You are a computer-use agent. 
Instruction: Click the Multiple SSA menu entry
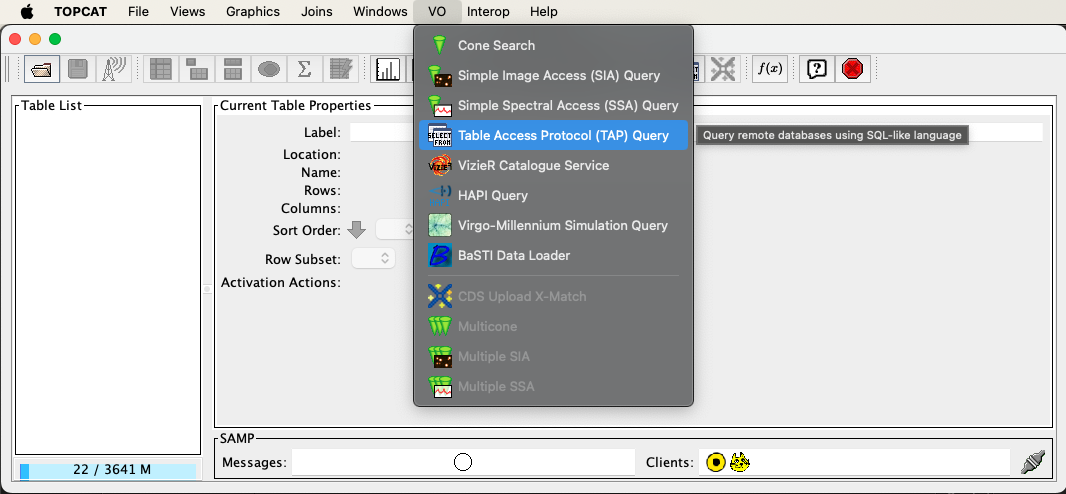click(553, 386)
